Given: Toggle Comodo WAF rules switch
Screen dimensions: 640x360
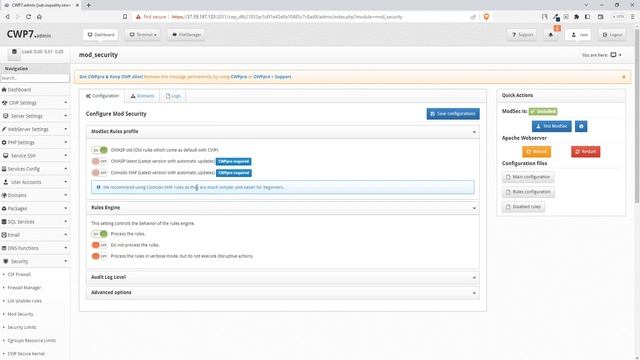Looking at the screenshot, I should click(99, 173).
